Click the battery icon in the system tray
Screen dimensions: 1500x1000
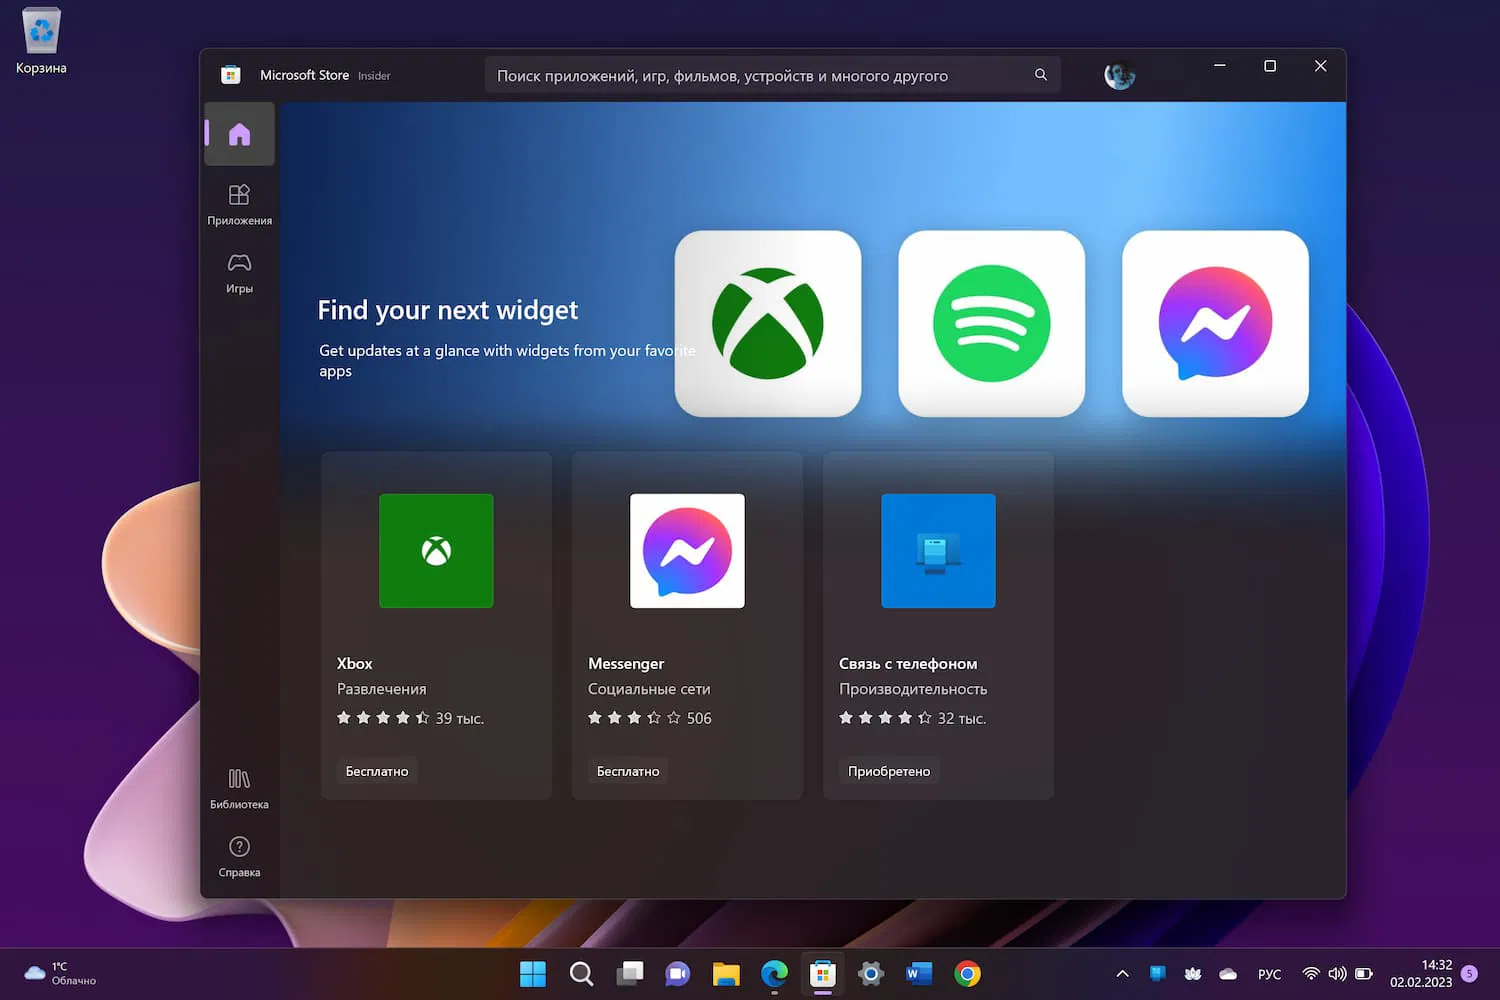tap(1363, 973)
